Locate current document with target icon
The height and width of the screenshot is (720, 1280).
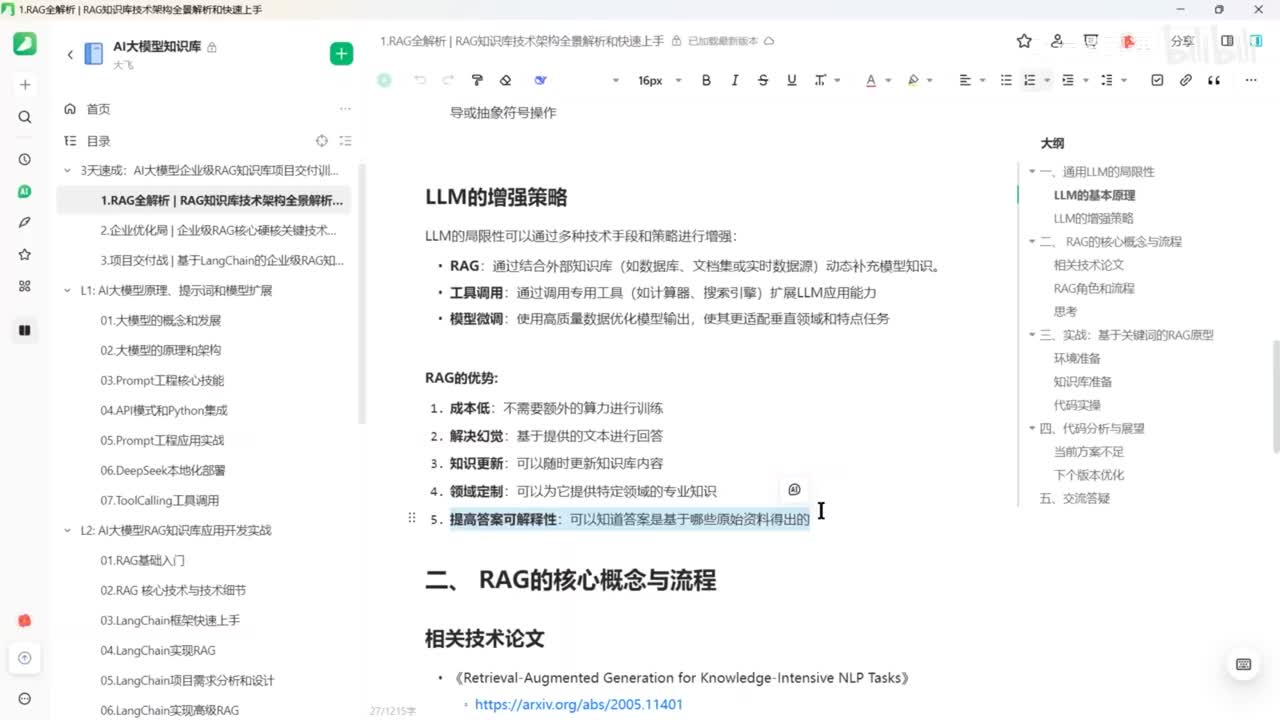pos(322,141)
